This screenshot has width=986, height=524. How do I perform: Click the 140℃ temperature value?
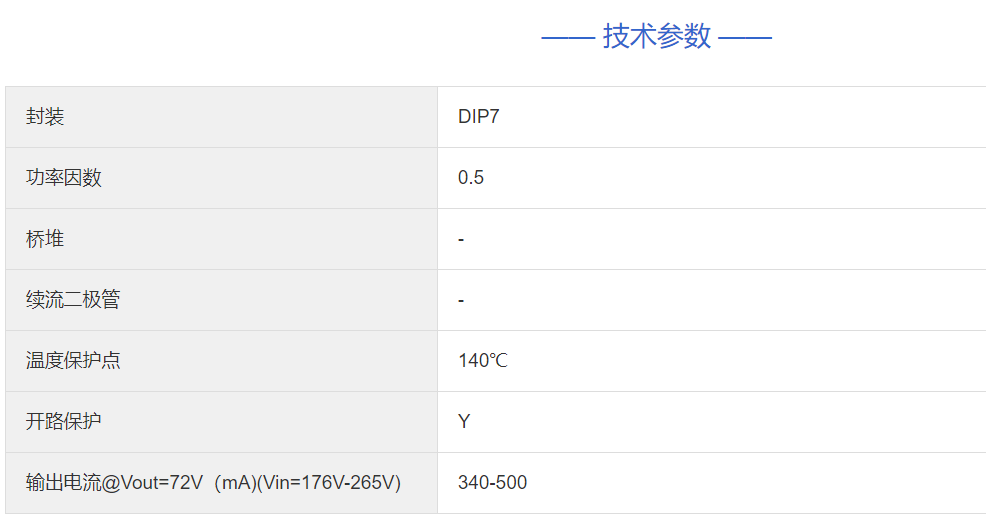click(x=482, y=361)
